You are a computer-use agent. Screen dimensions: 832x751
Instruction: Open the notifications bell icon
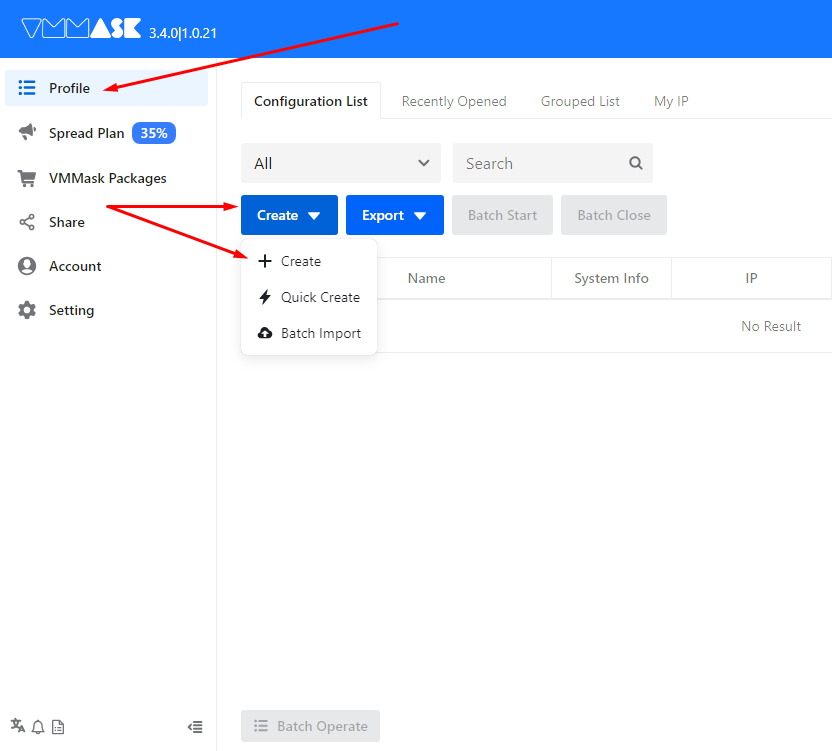(38, 727)
